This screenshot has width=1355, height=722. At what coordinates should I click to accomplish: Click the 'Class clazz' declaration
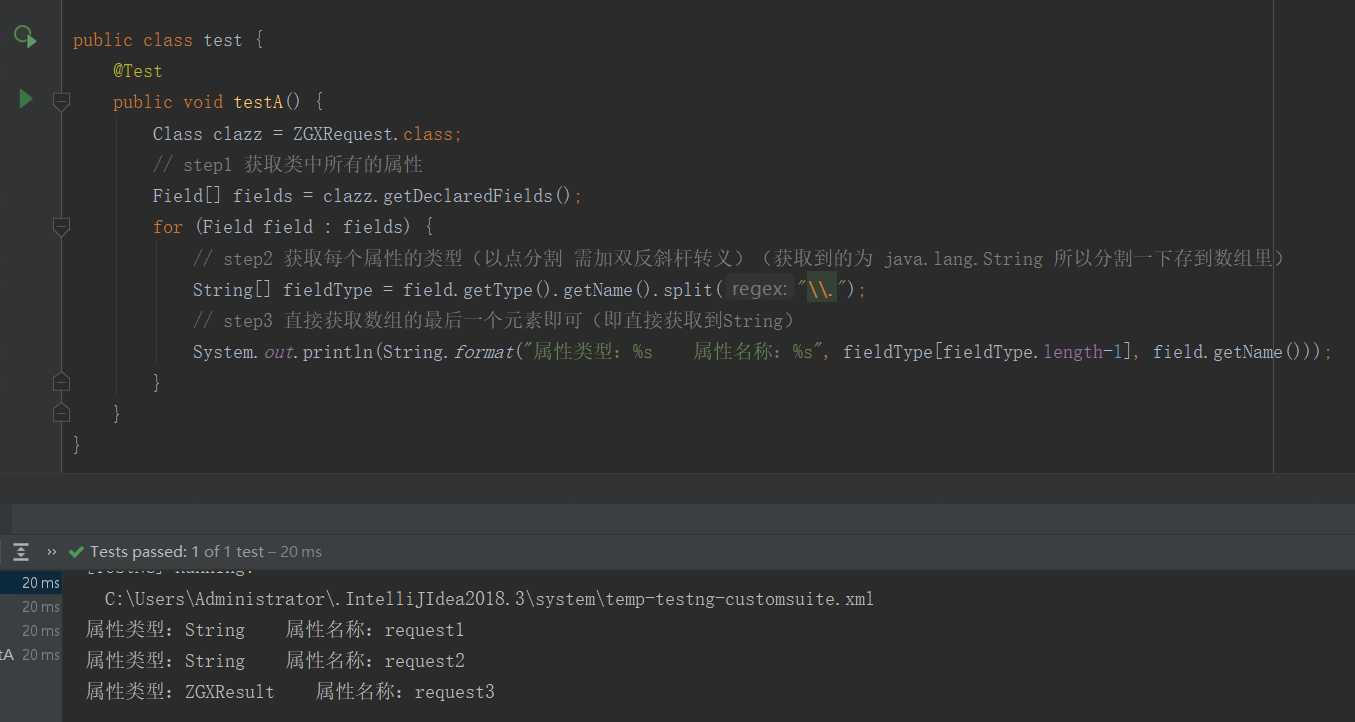coord(207,133)
